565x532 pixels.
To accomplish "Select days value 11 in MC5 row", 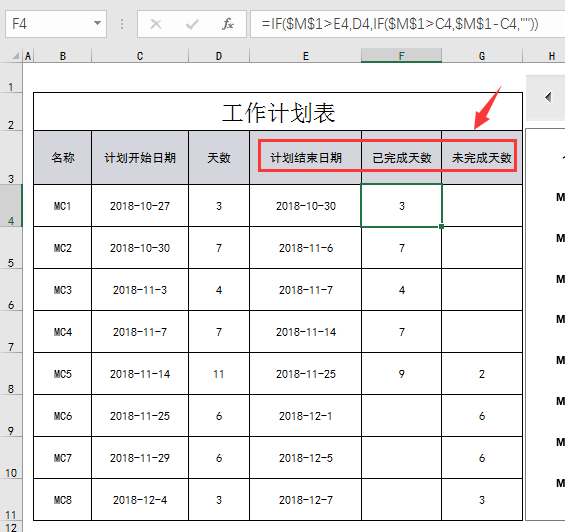I will [x=219, y=374].
